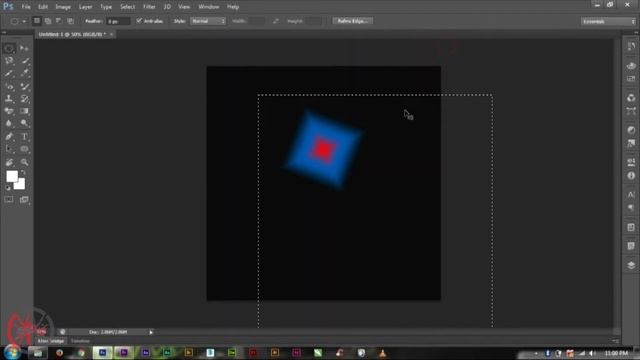Open the tool preset picker arrow
This screenshot has width=640, height=360.
tap(24, 21)
